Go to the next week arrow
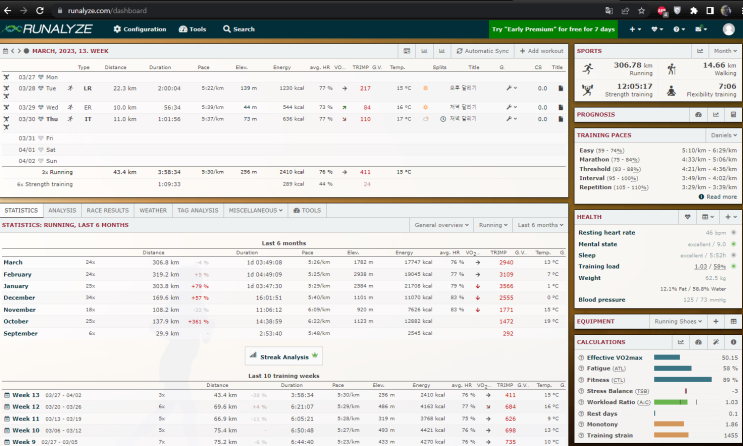The image size is (743, 446). pyautogui.click(x=19, y=51)
